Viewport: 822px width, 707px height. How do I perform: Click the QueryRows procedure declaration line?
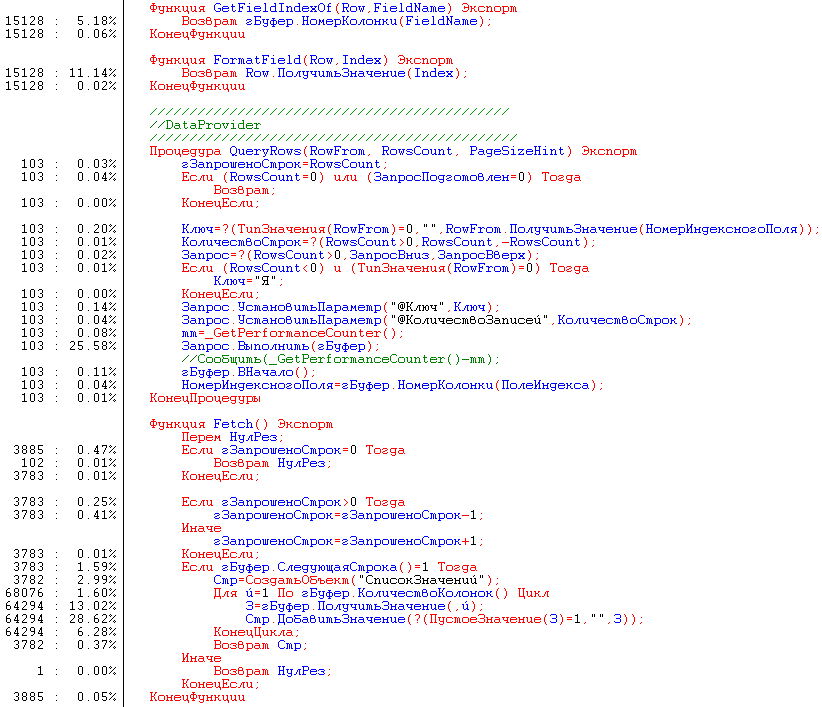click(x=392, y=151)
